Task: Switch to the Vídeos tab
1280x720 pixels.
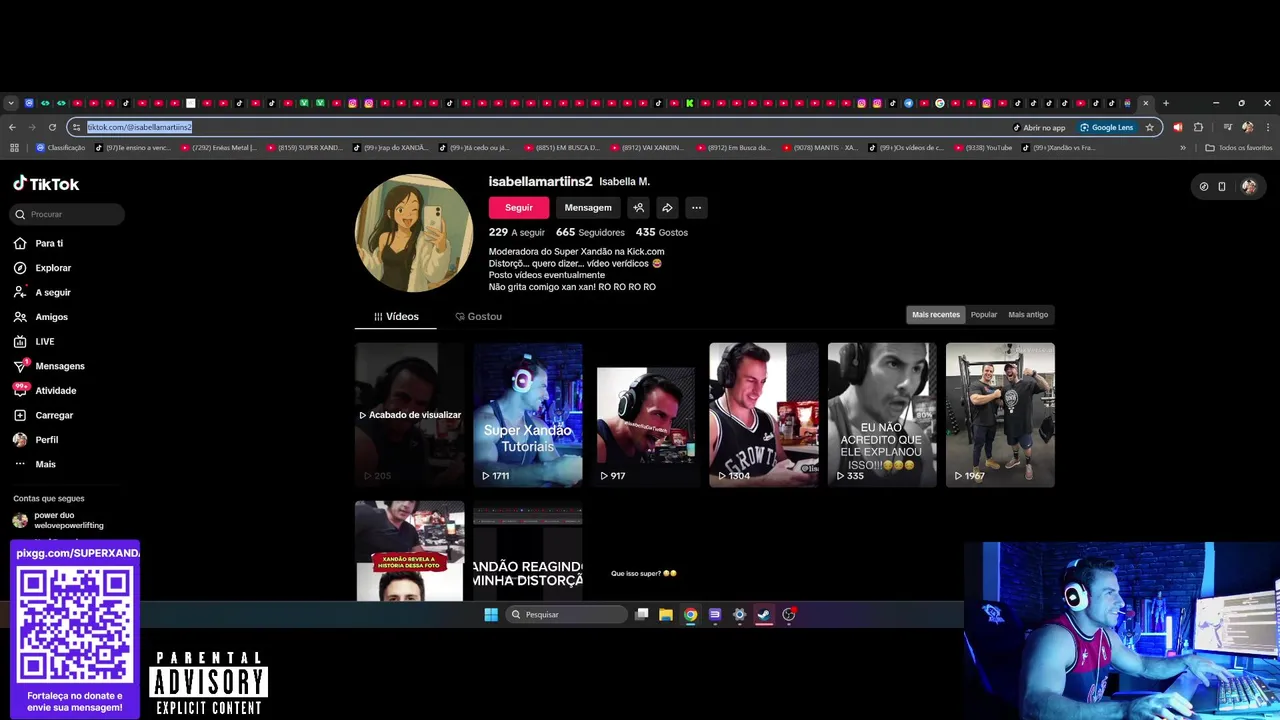Action: (x=396, y=316)
